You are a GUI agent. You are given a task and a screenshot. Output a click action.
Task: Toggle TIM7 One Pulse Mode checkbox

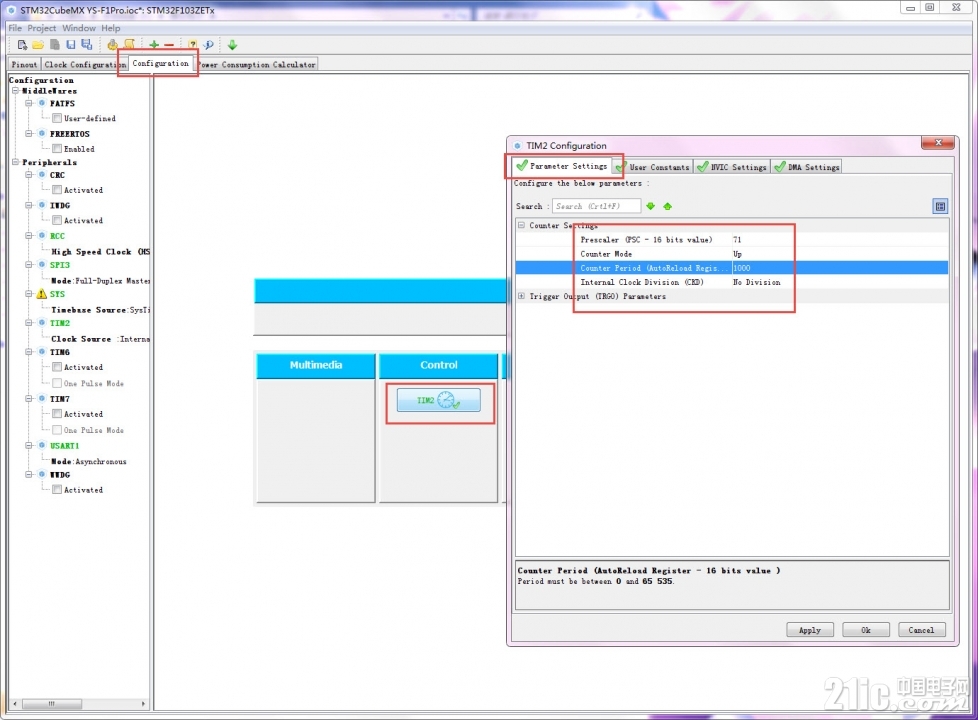pyautogui.click(x=57, y=430)
